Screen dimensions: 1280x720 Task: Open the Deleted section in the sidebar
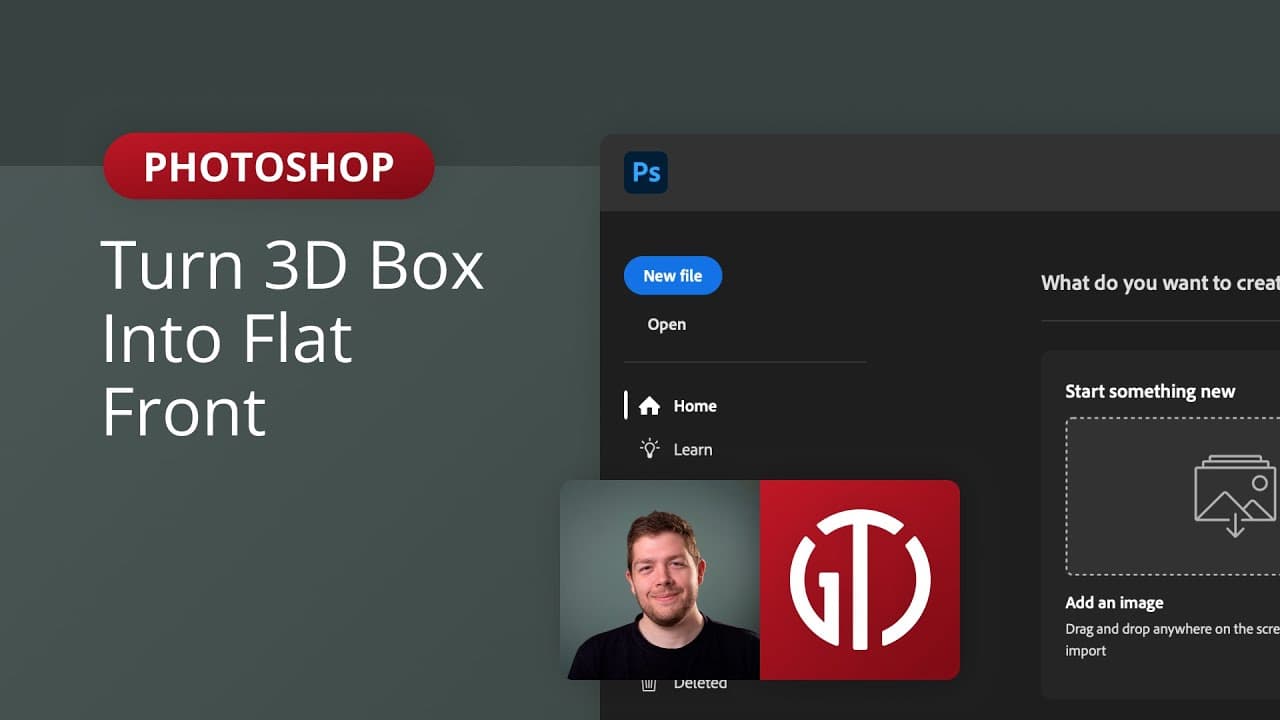(x=699, y=682)
